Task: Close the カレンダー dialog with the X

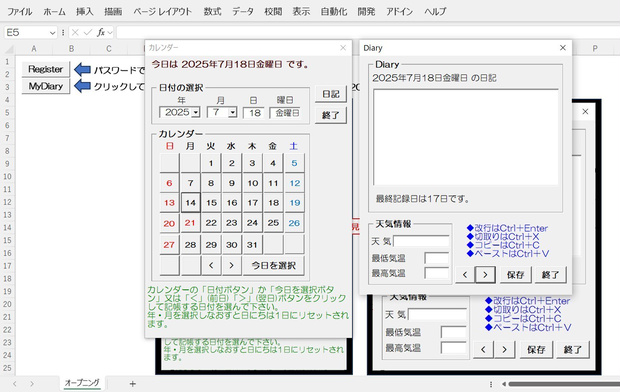Action: tap(343, 48)
